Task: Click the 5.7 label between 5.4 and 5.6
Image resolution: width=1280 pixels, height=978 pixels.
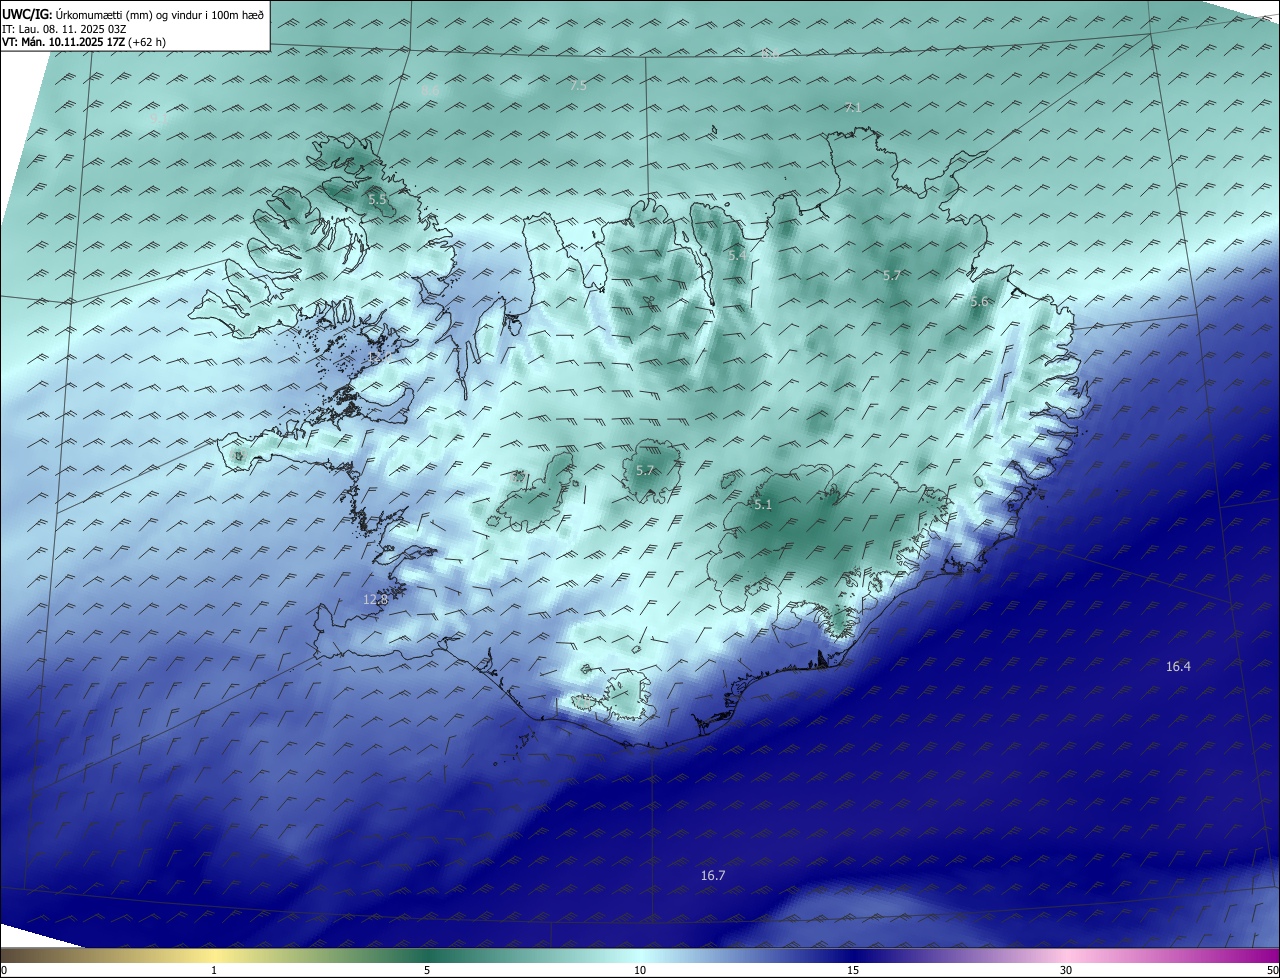Action: click(x=892, y=274)
